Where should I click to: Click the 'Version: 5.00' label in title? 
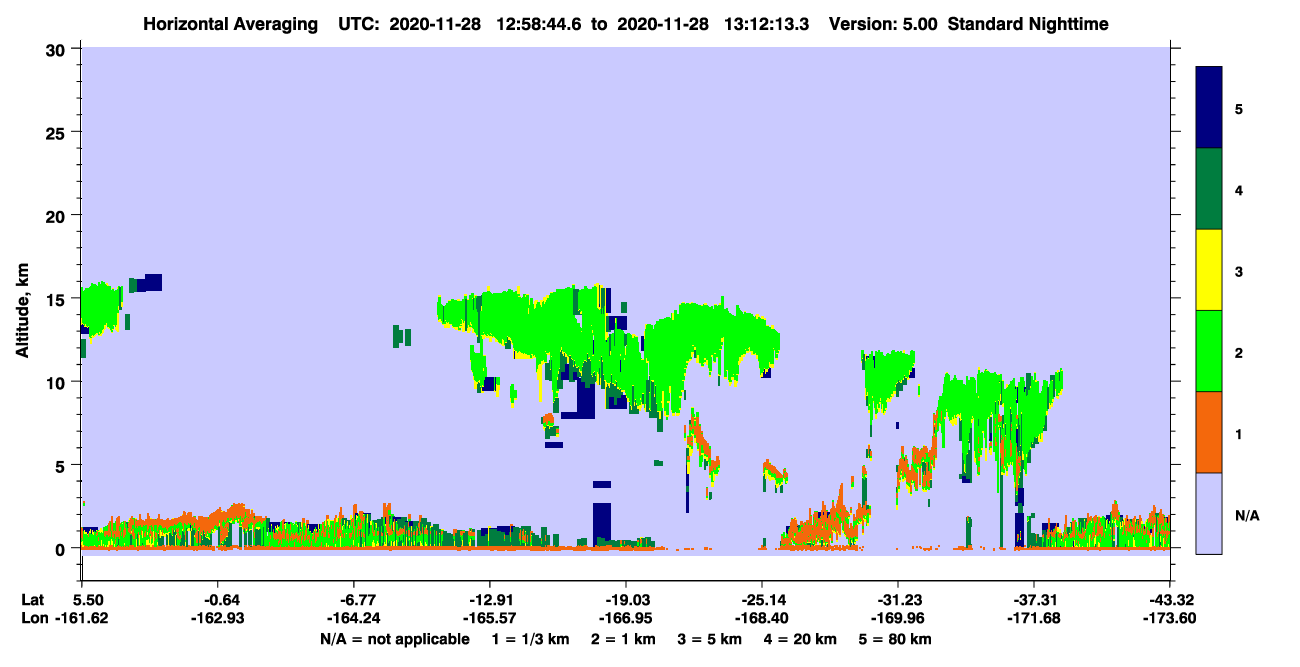point(883,24)
